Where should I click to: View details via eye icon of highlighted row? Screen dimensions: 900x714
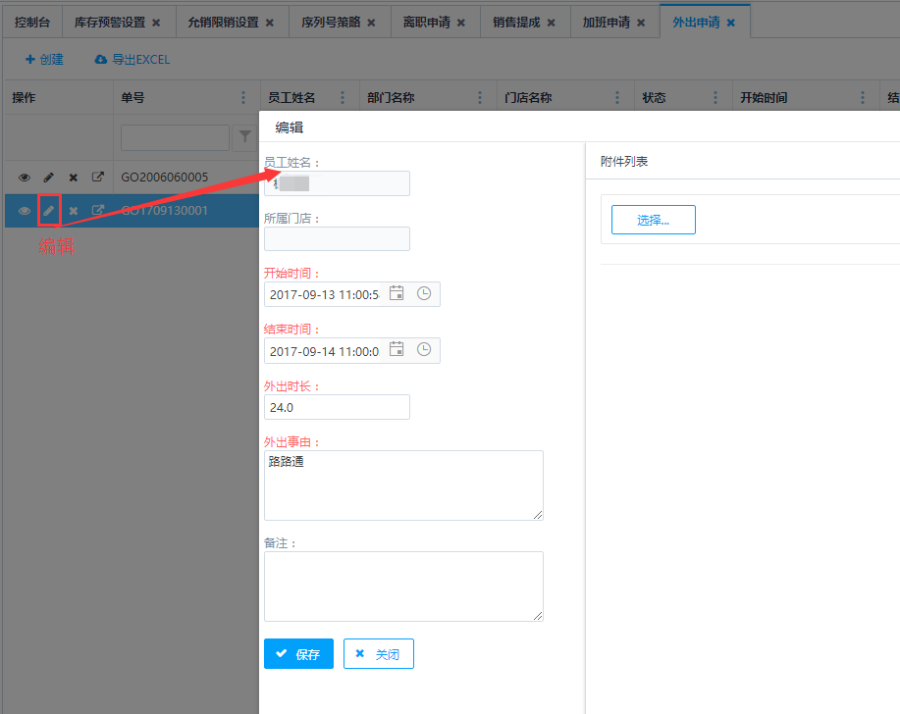25,210
